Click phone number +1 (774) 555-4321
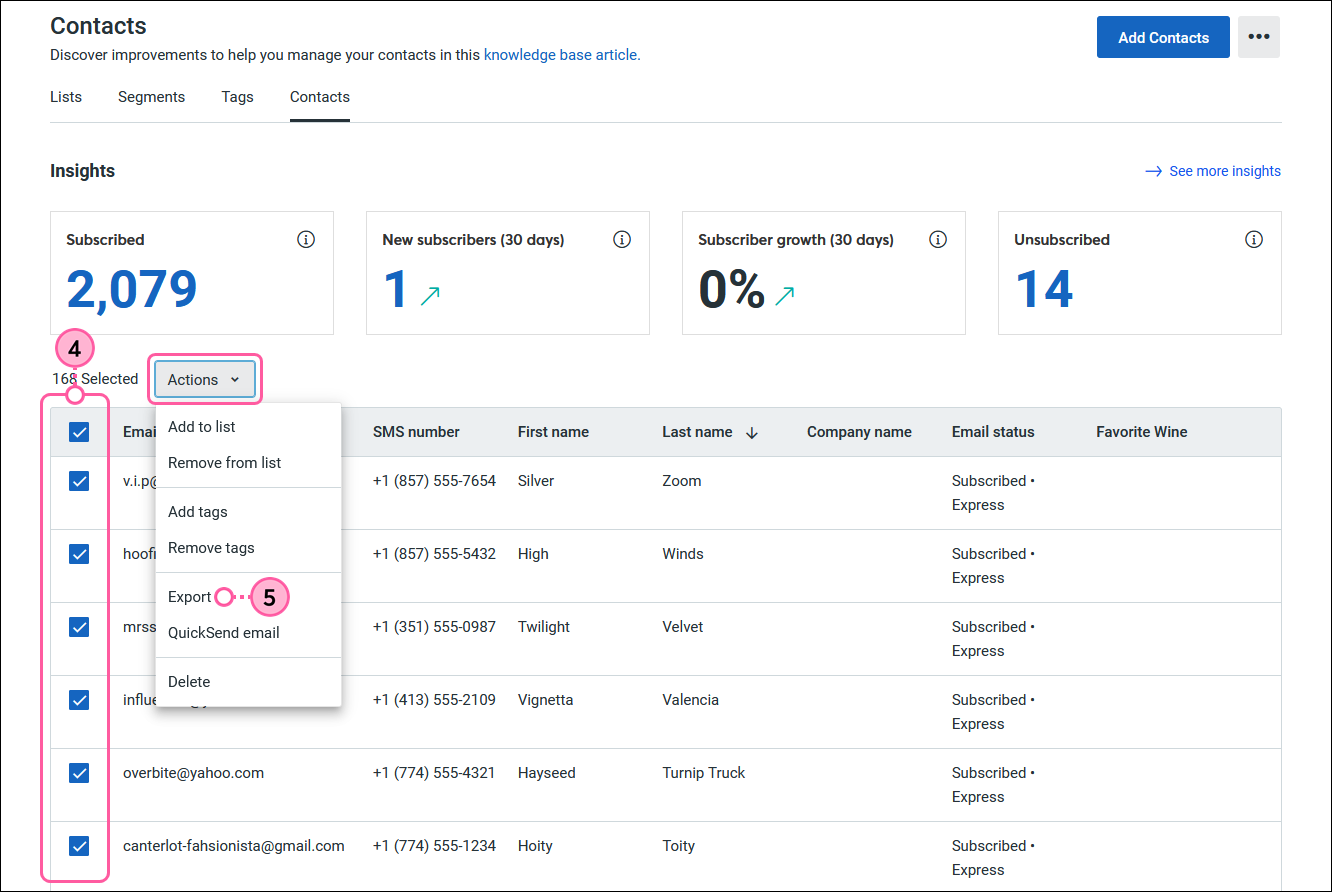This screenshot has width=1332, height=892. tap(434, 773)
